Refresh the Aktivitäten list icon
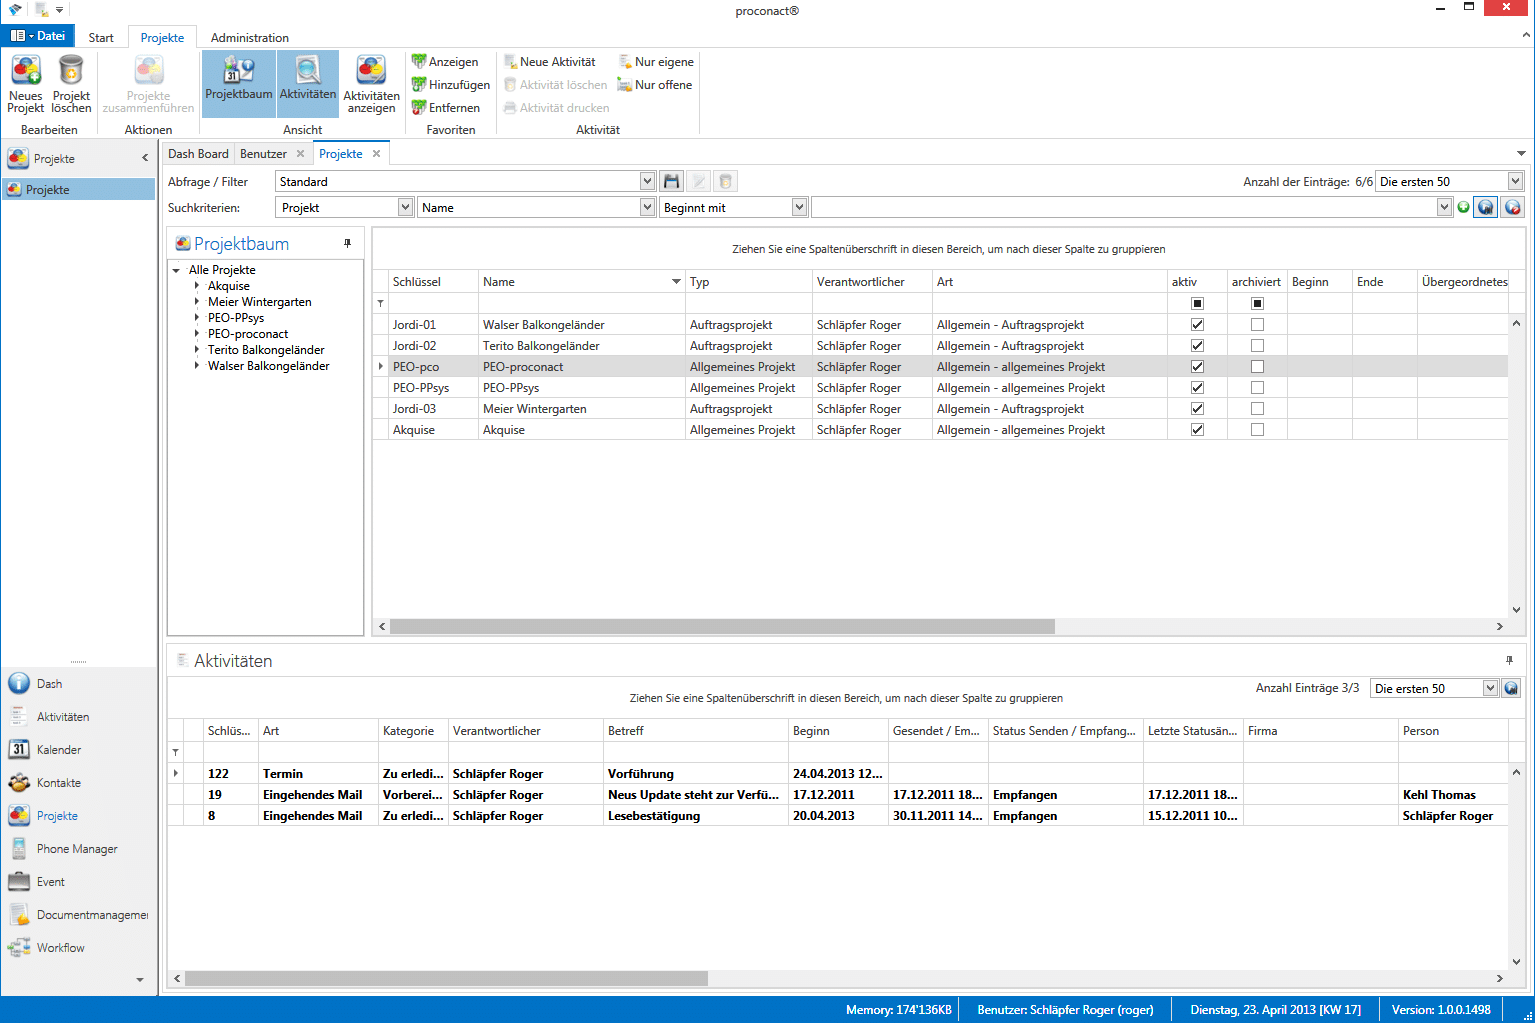This screenshot has width=1535, height=1023. 1512,688
